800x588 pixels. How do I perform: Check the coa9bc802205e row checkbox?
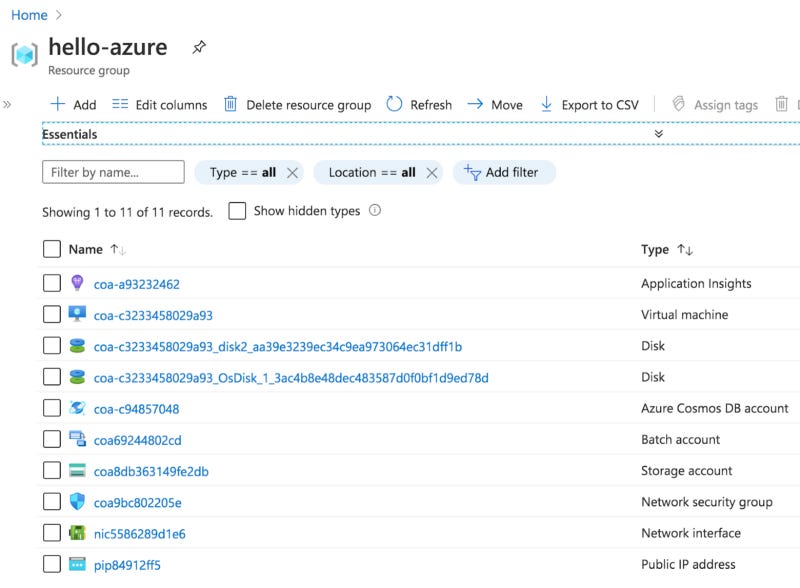(52, 501)
